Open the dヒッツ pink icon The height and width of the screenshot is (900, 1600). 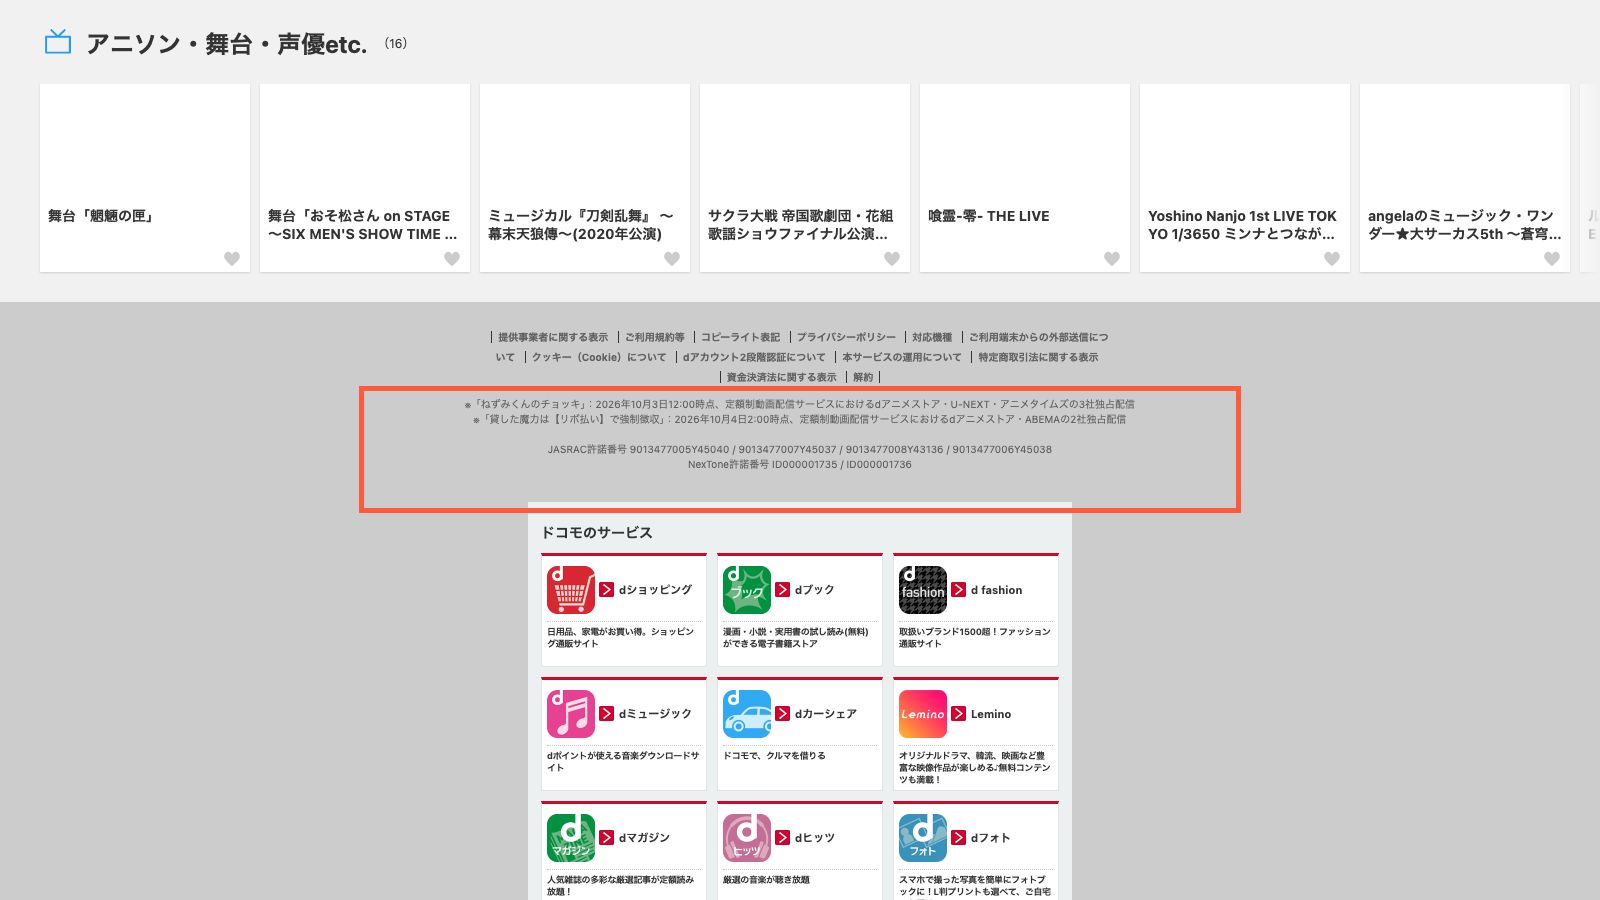(x=747, y=838)
